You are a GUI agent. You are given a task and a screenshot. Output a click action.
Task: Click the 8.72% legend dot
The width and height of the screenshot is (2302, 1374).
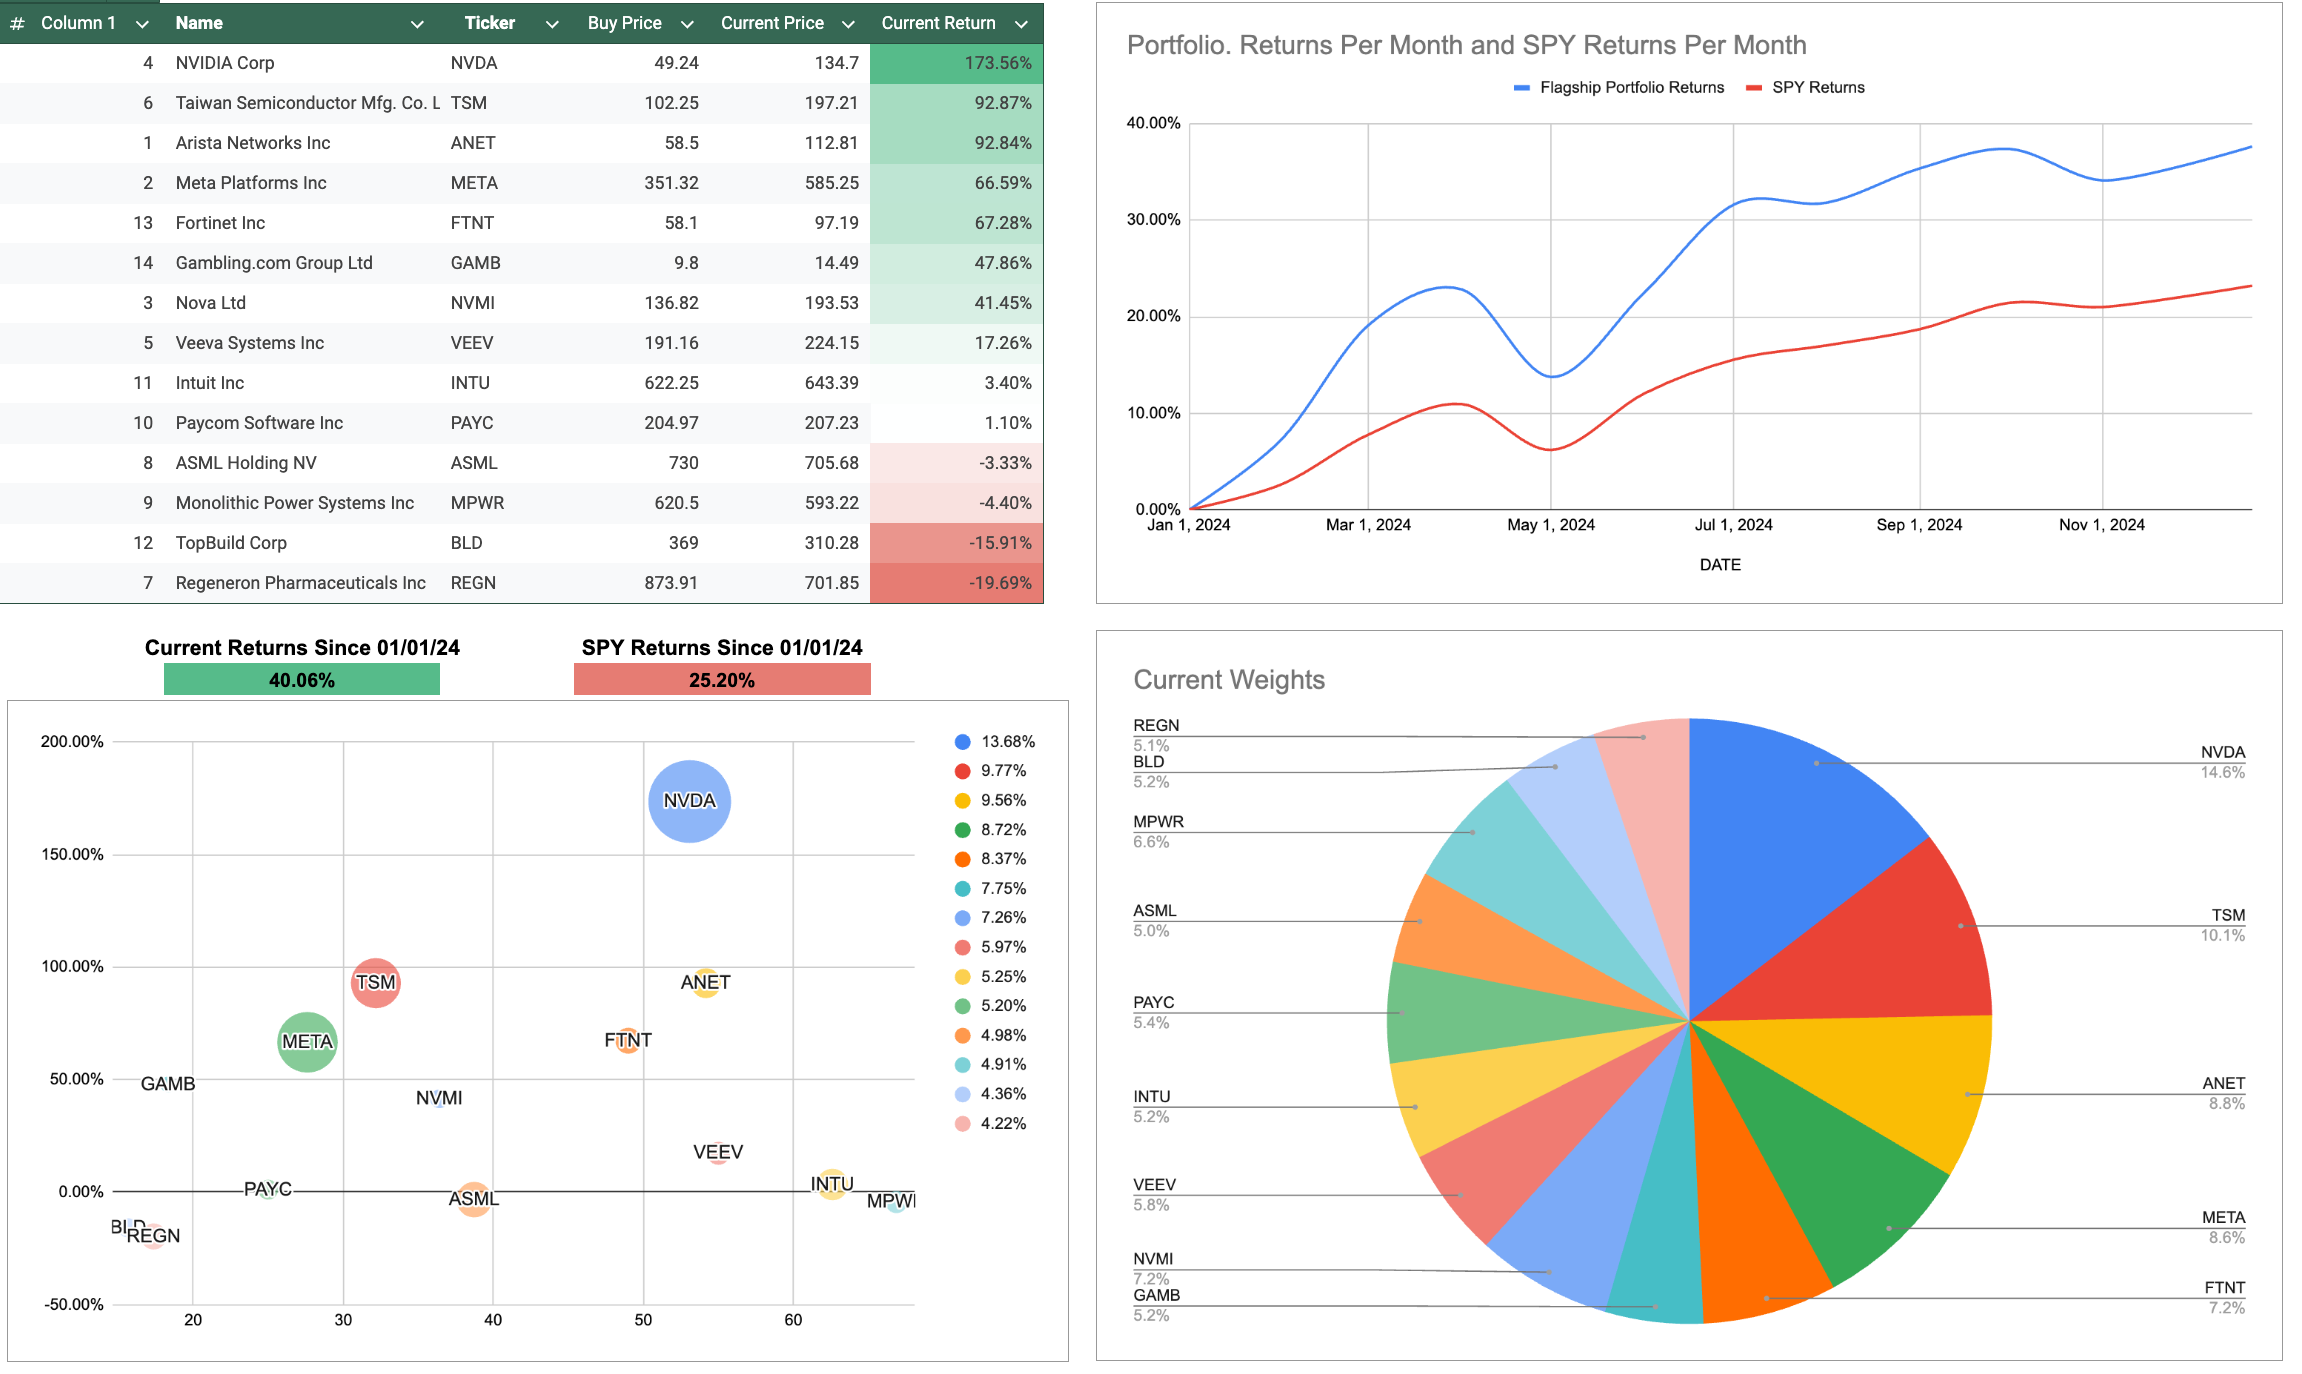(x=963, y=830)
